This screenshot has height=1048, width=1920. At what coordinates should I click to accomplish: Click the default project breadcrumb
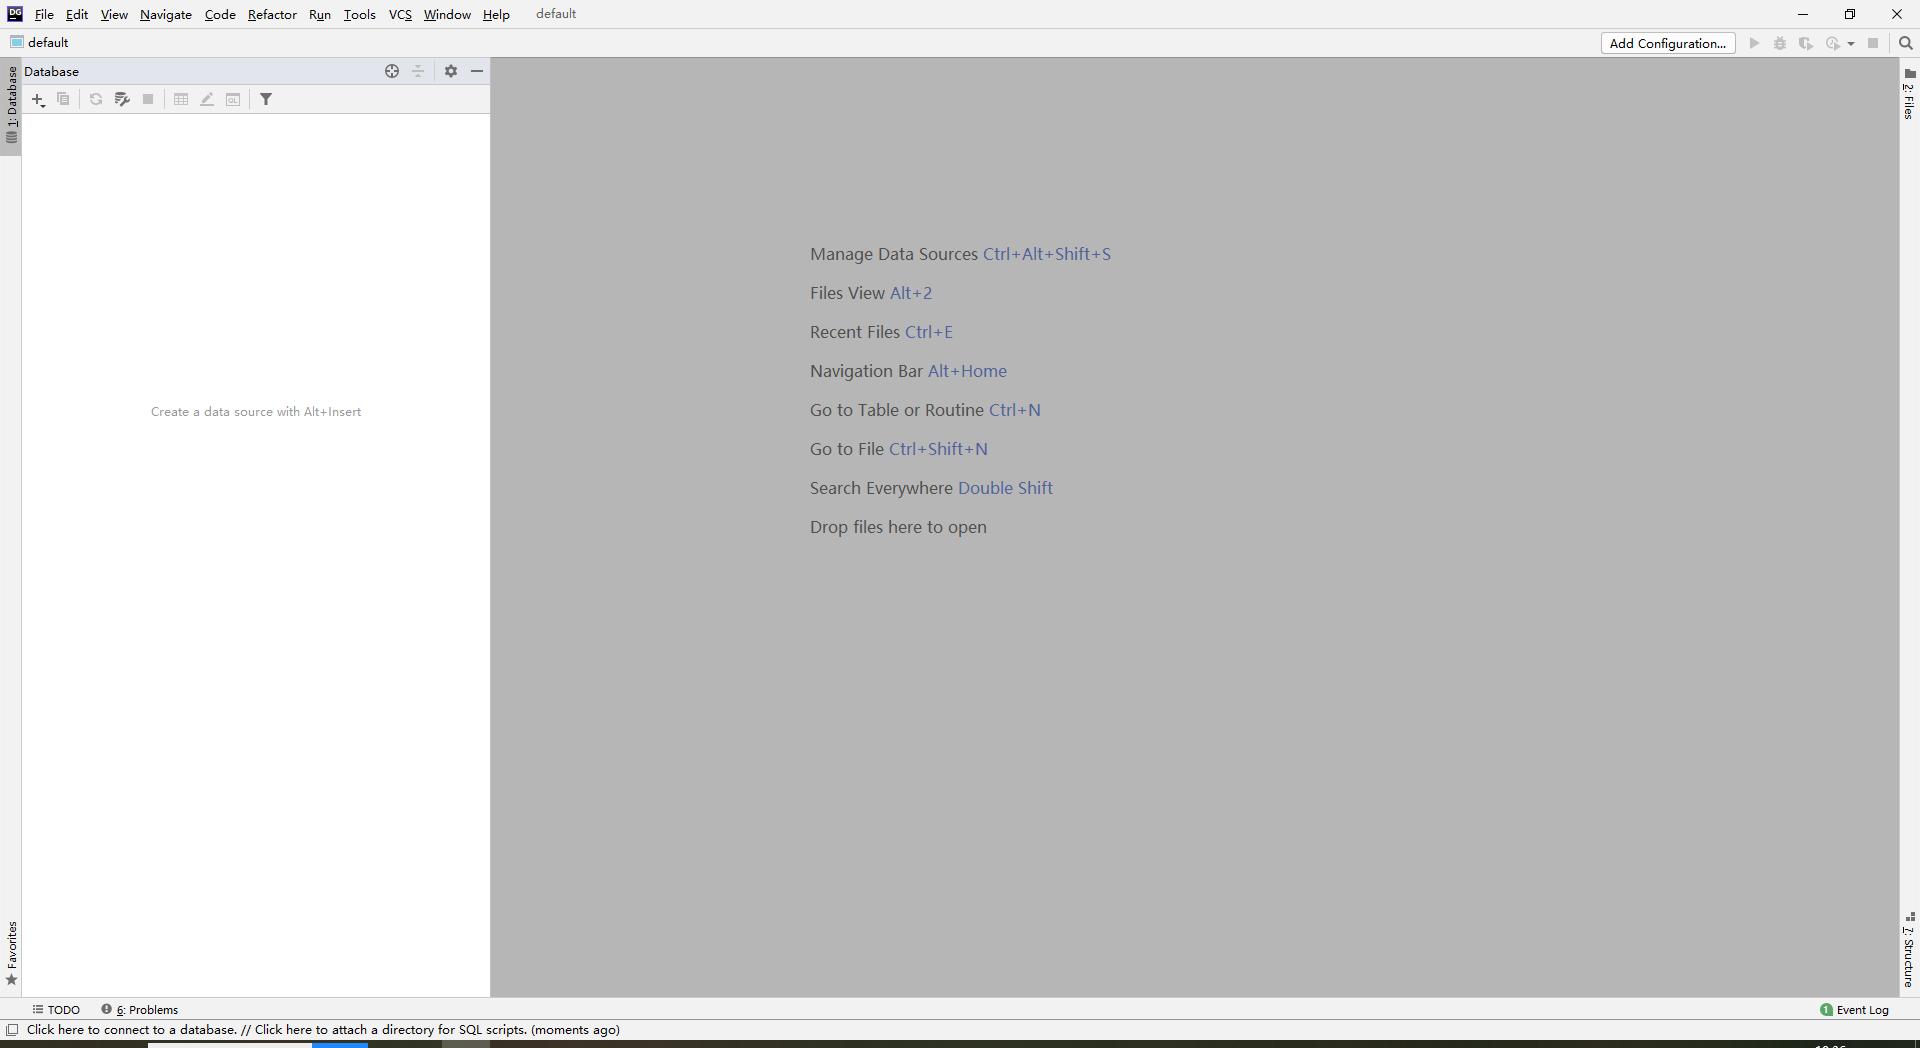39,43
